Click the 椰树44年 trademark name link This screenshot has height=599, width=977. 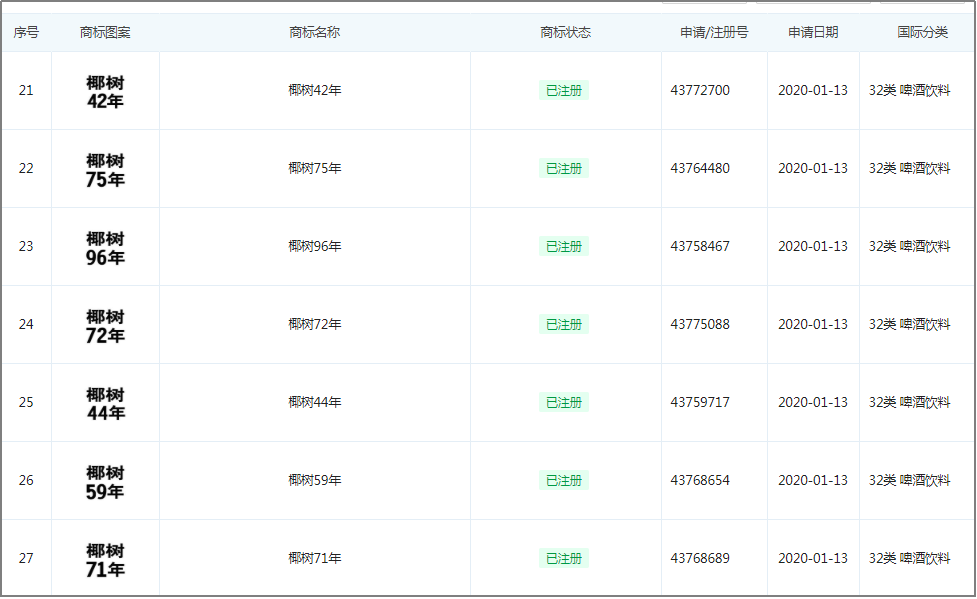coord(315,402)
